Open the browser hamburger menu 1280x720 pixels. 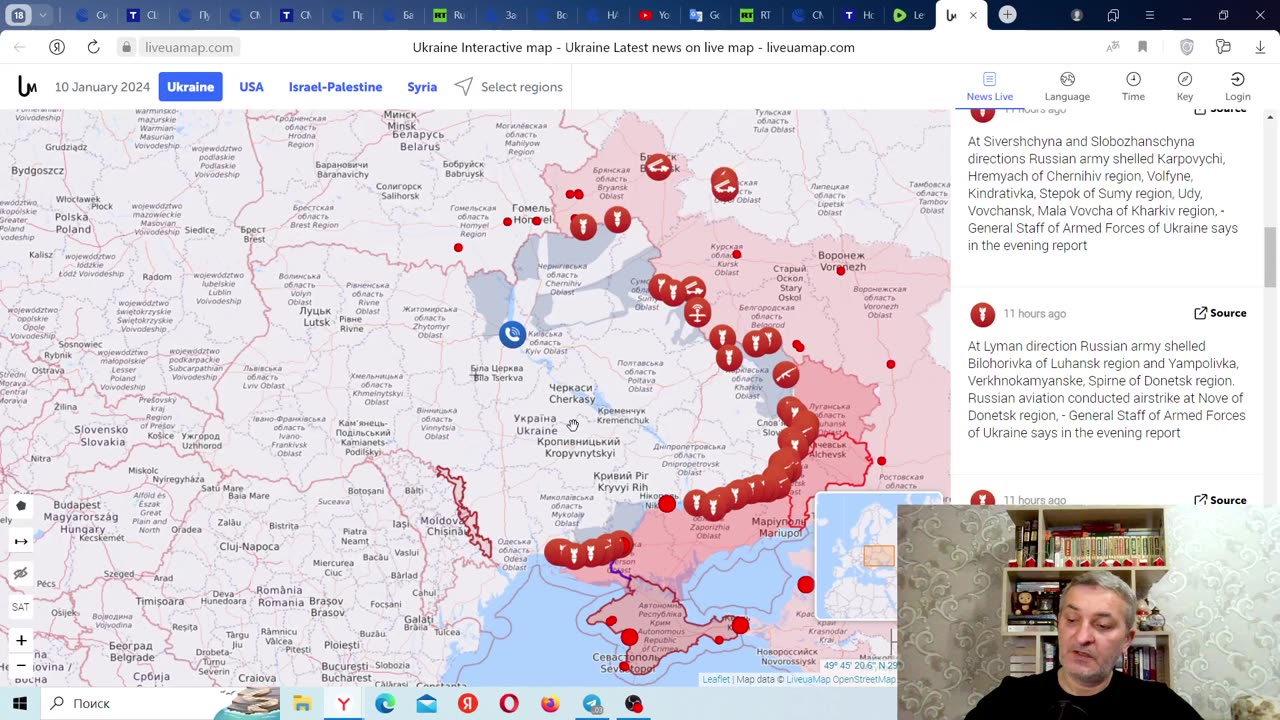coord(1149,15)
